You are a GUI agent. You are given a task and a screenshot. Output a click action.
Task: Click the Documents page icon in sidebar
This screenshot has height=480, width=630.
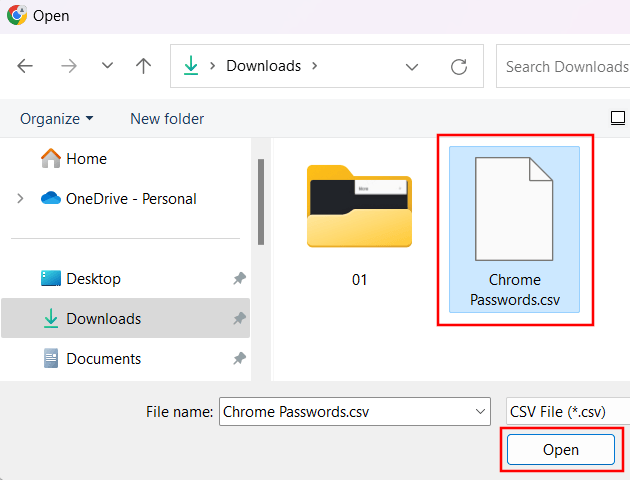[x=51, y=358]
